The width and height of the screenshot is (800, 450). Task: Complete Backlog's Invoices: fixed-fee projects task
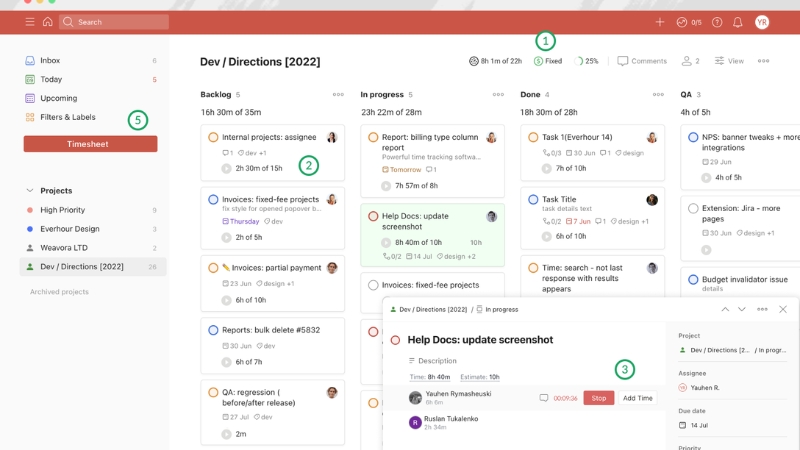point(213,199)
